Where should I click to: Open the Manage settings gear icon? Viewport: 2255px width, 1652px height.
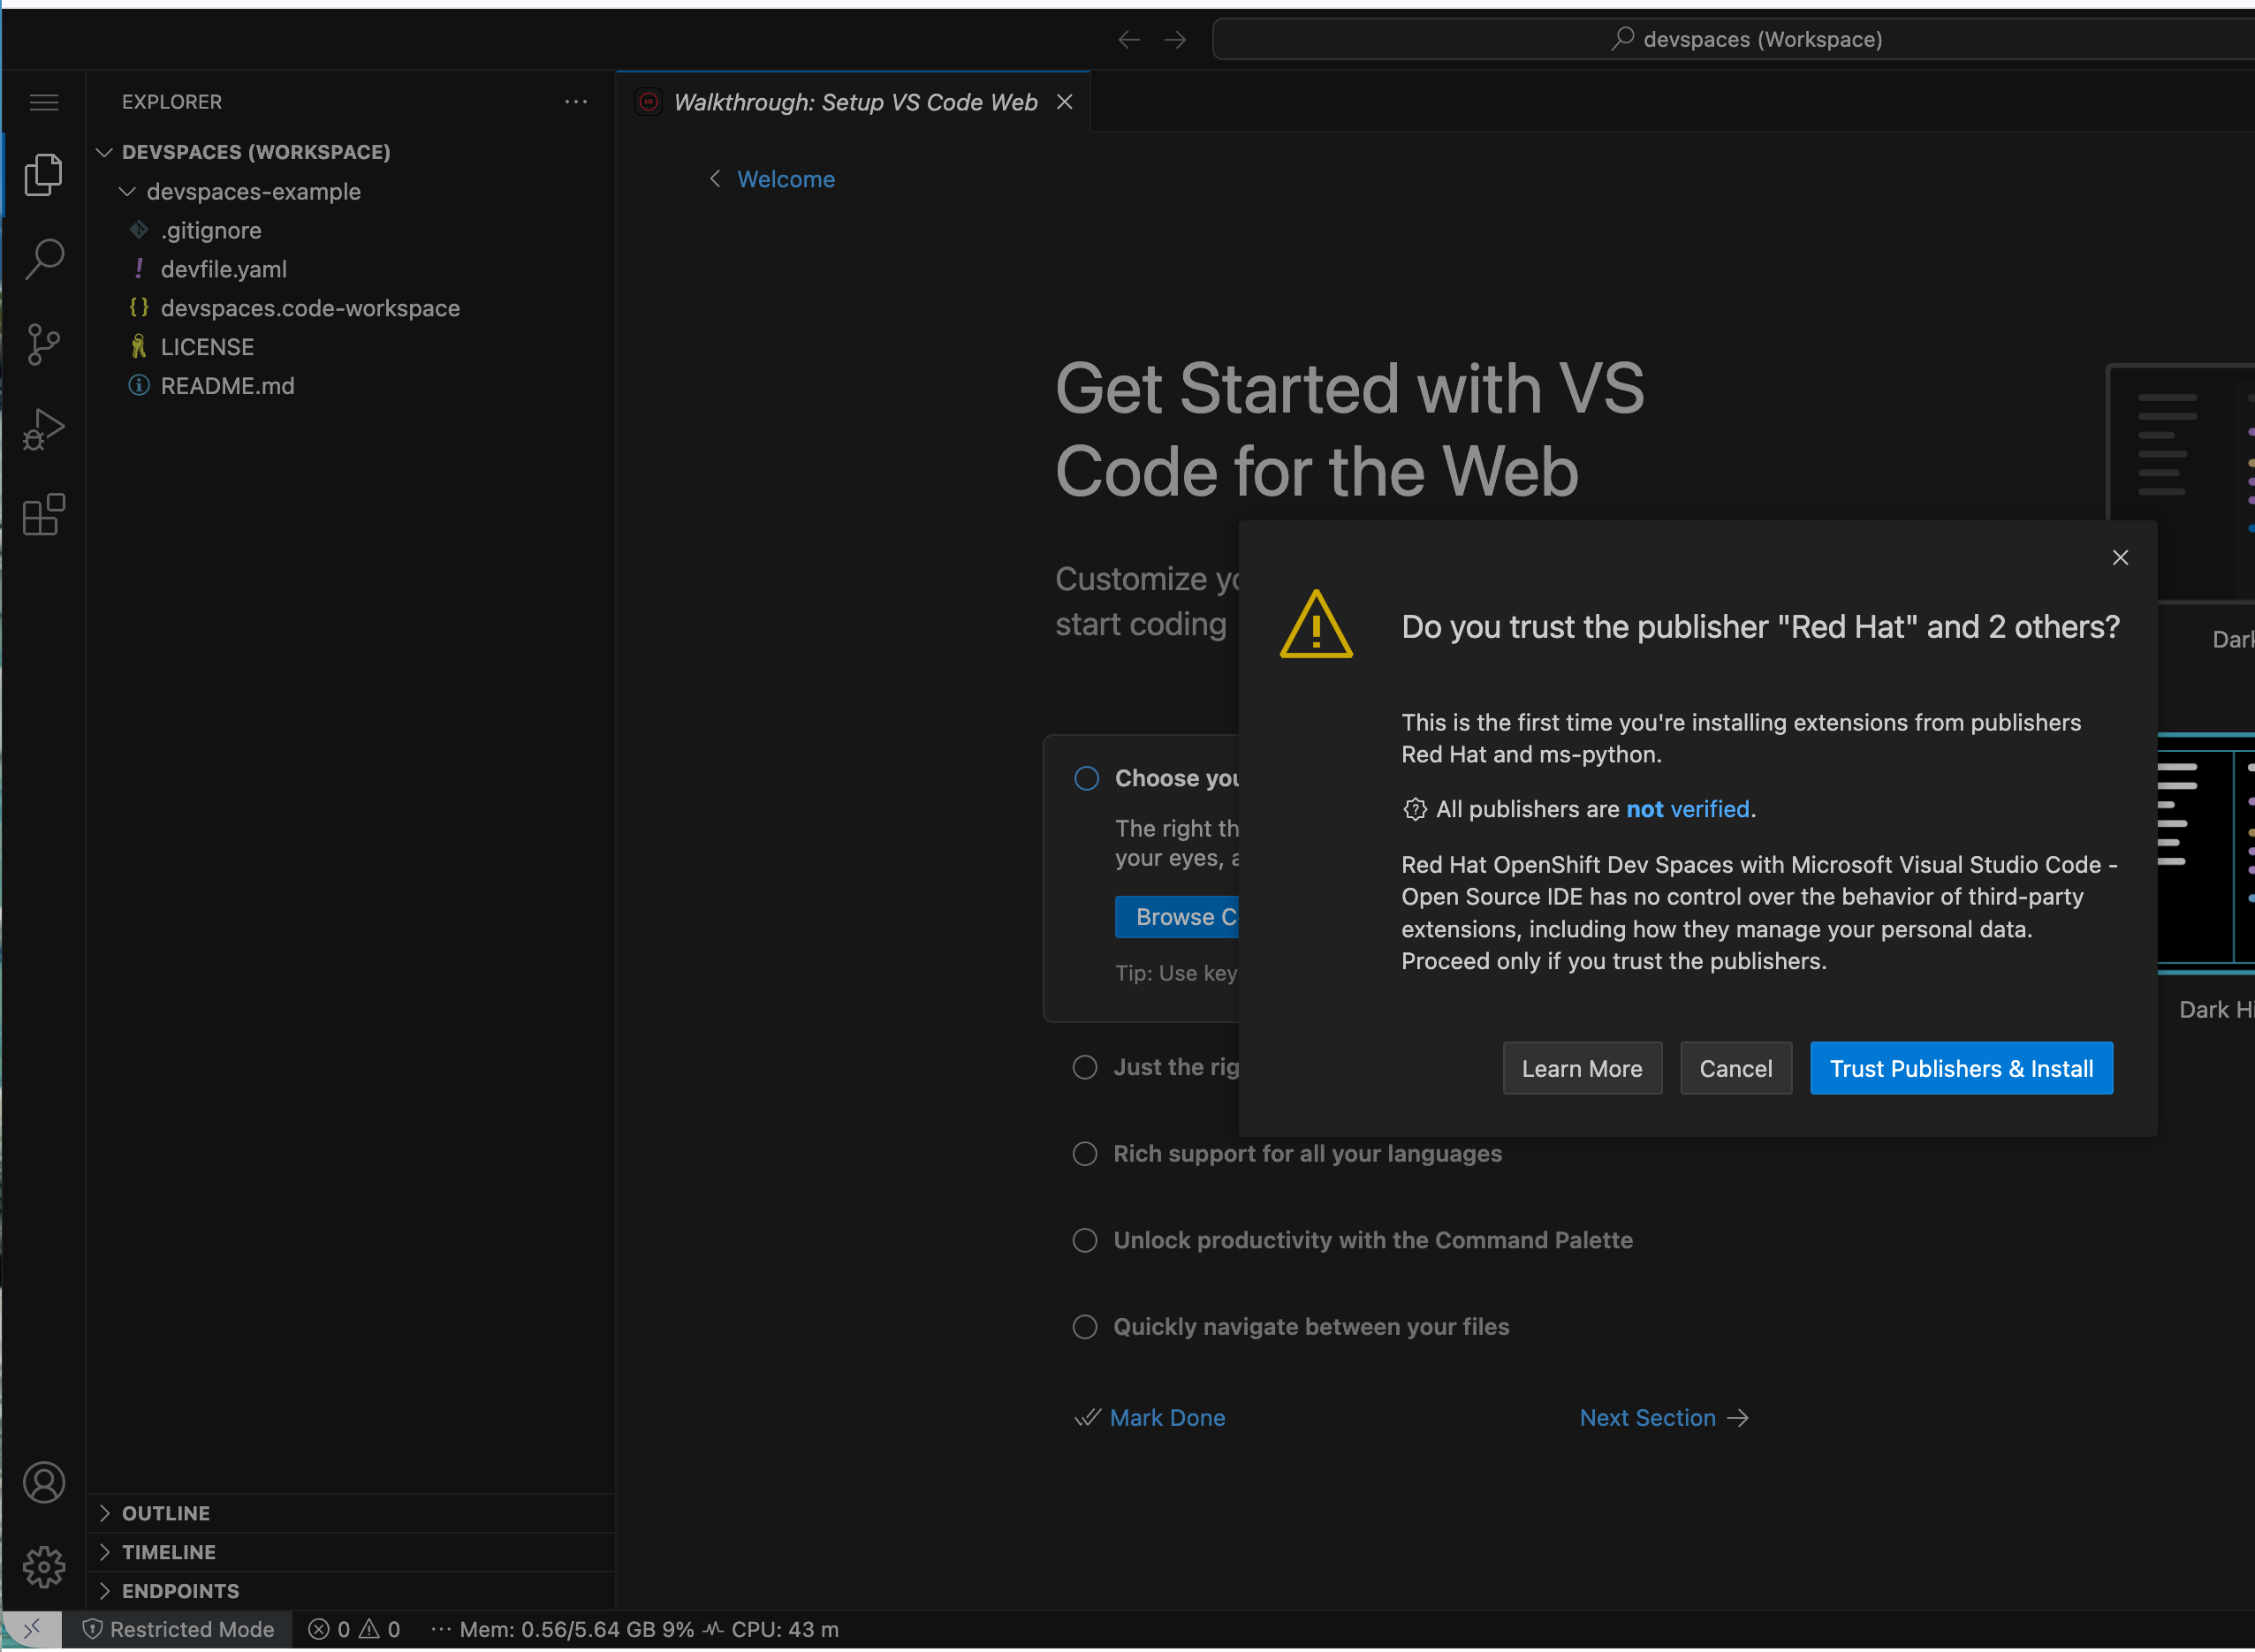pos(44,1568)
